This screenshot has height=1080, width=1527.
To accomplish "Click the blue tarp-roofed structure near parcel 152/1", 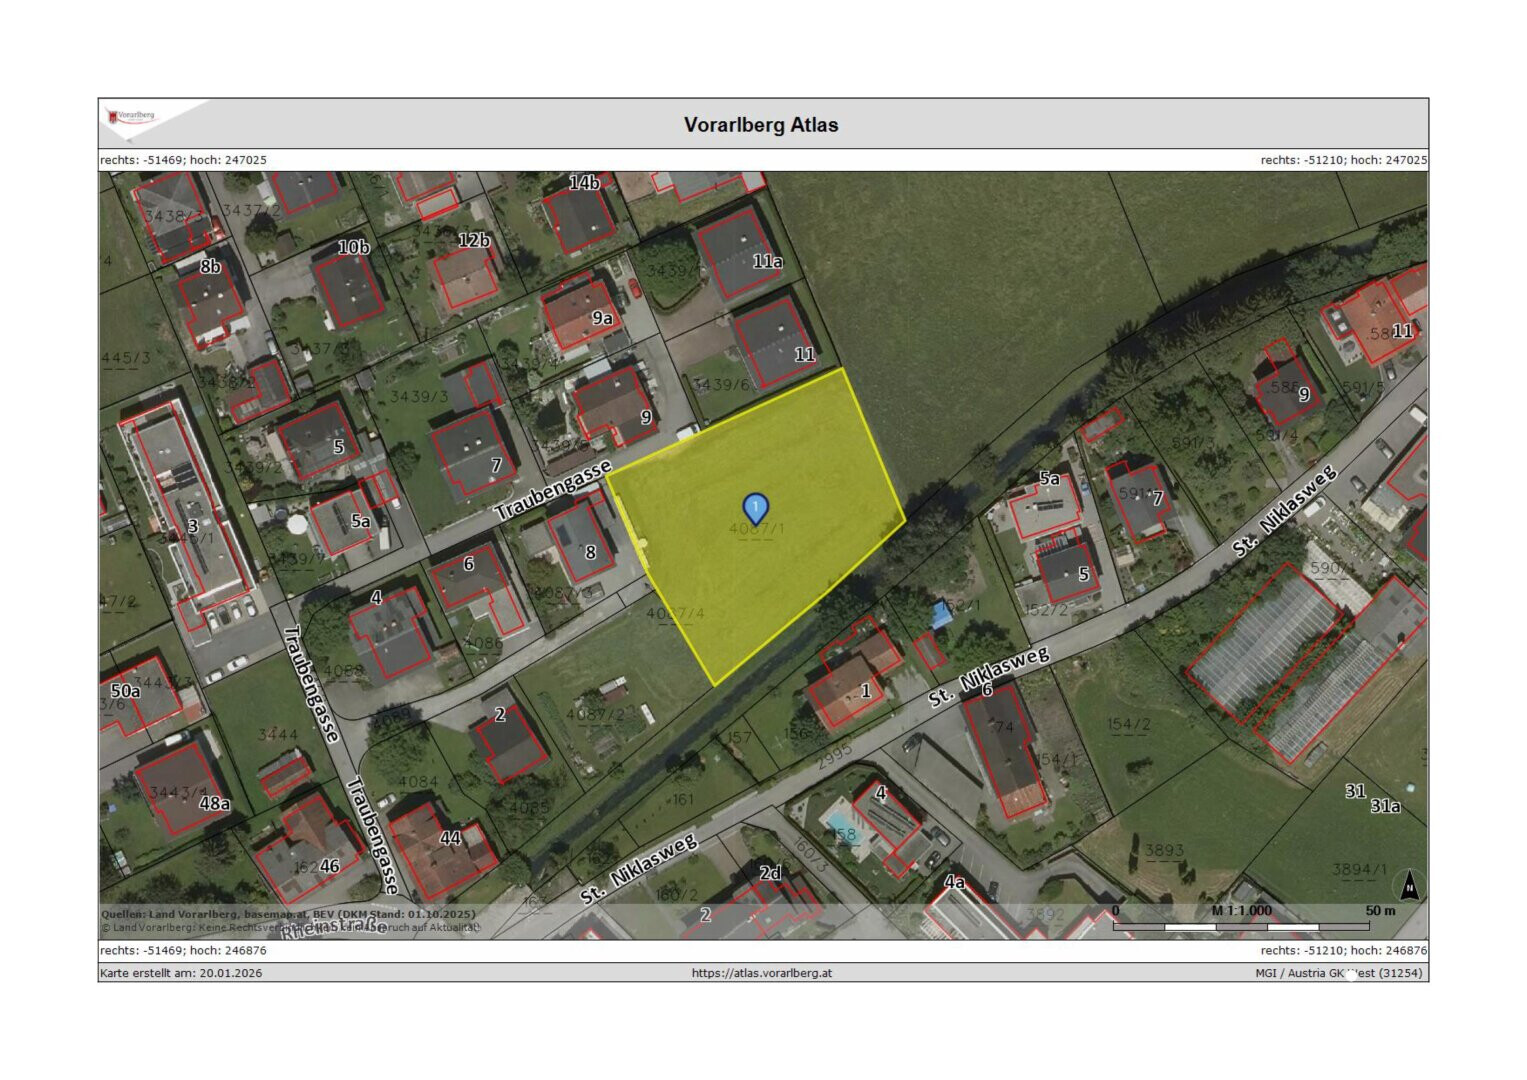I will [x=941, y=614].
